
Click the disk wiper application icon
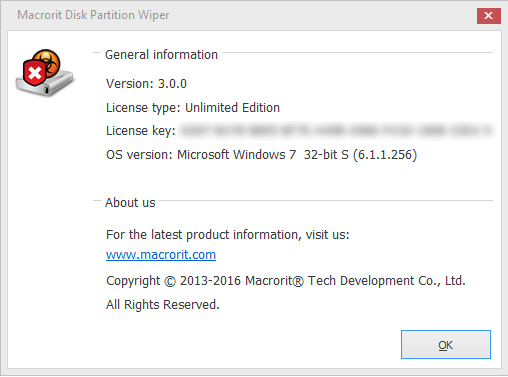(x=44, y=73)
